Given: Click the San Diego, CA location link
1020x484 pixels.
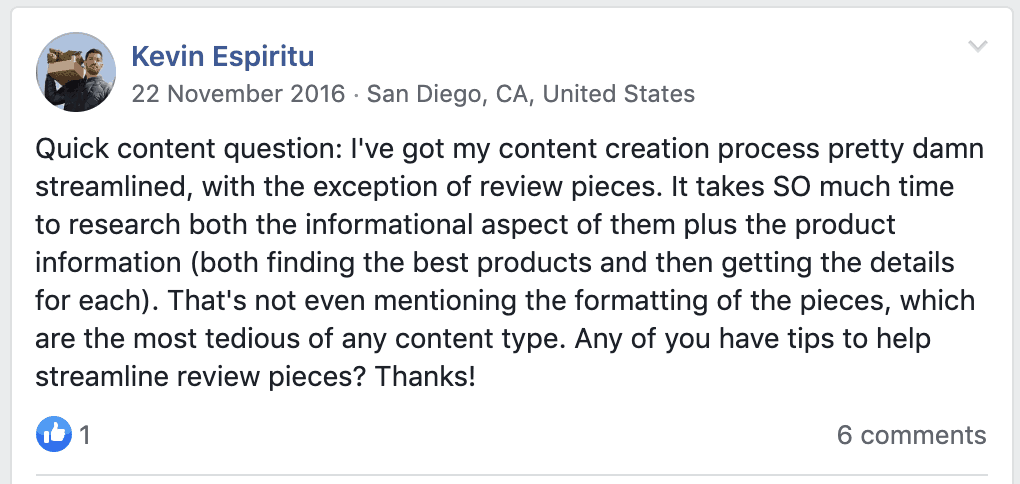Looking at the screenshot, I should [x=441, y=95].
